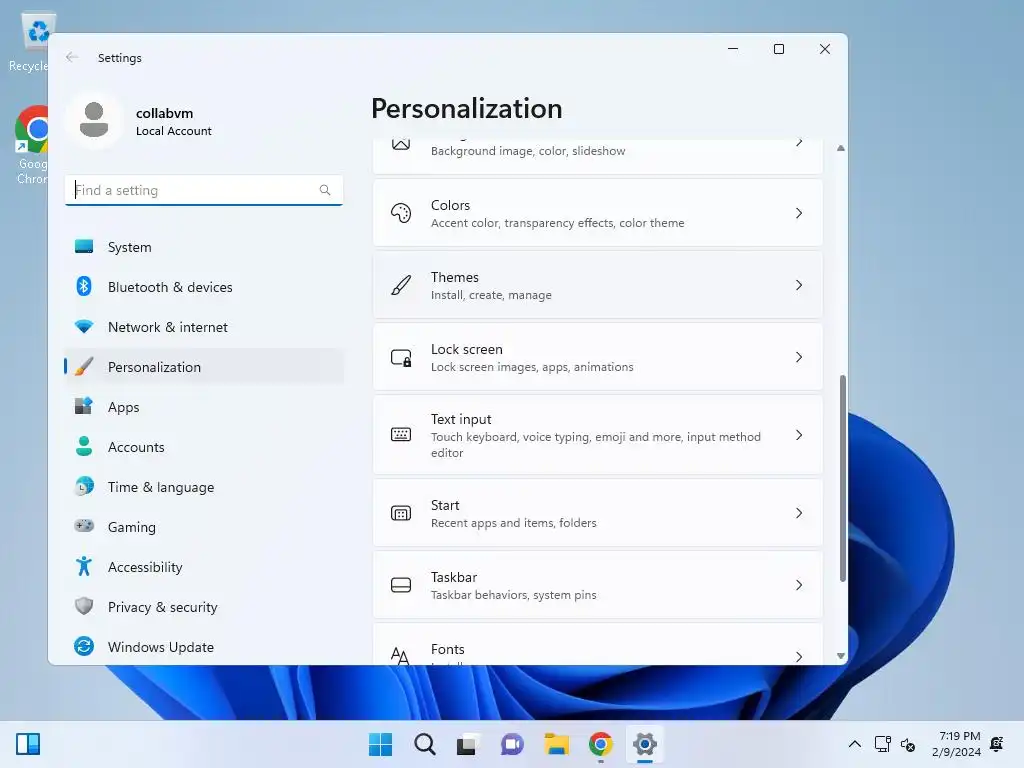Click the Recycle Bin desktop icon
The image size is (1024, 768).
(34, 42)
